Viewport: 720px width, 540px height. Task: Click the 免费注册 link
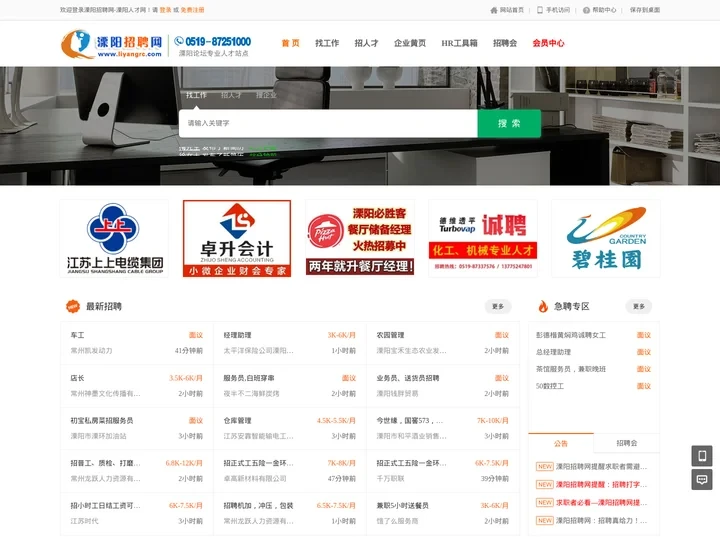[x=192, y=10]
